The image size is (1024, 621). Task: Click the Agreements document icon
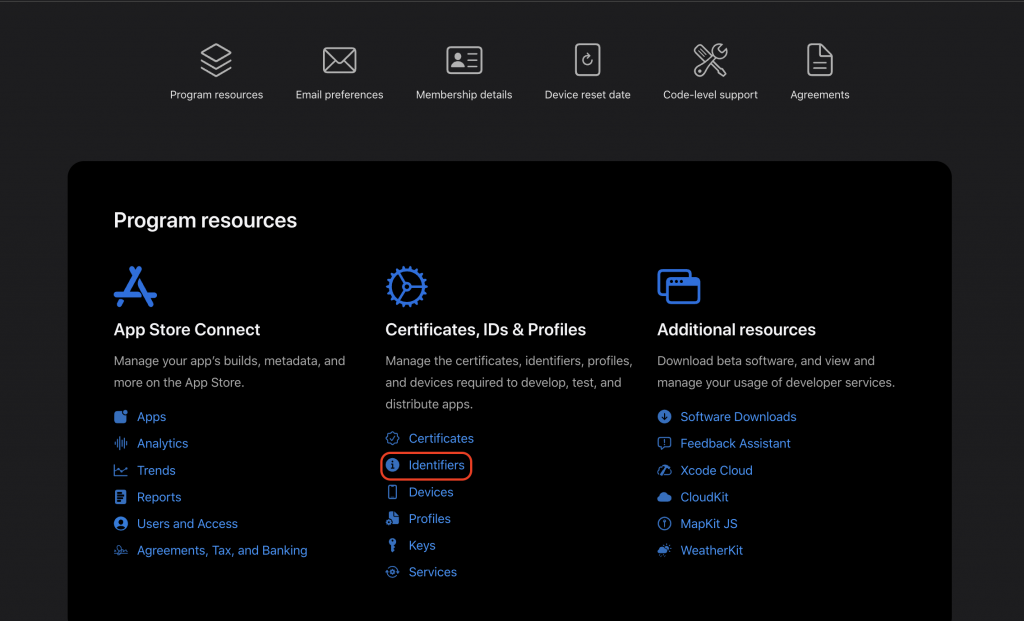820,60
